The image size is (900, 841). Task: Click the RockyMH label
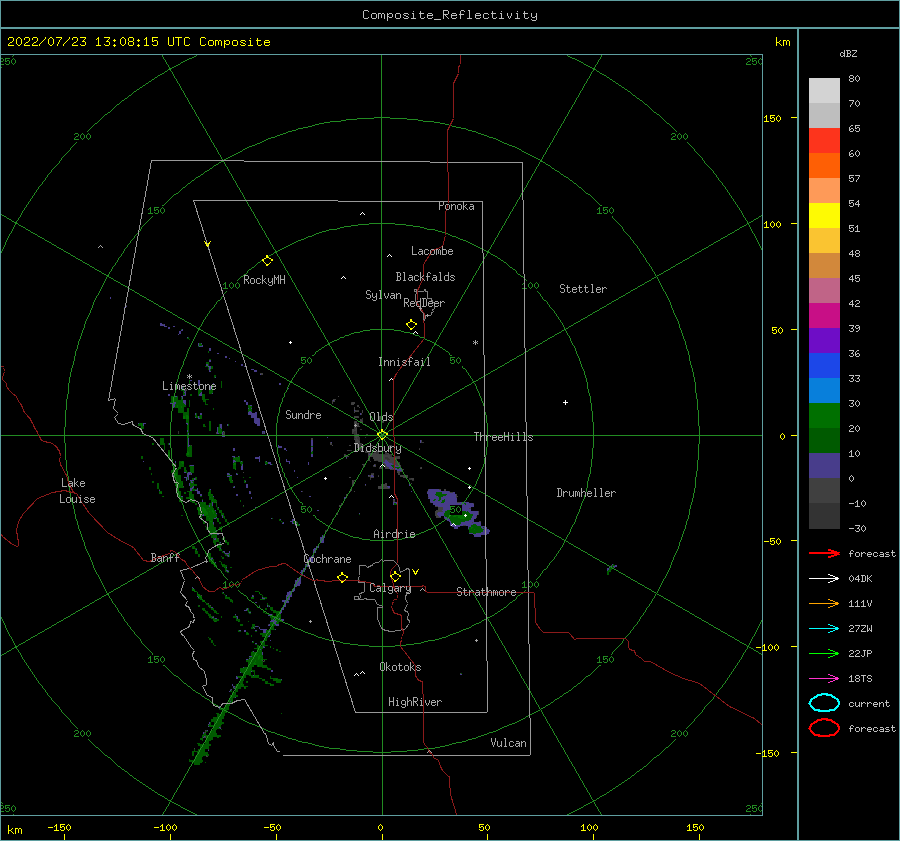click(x=264, y=280)
